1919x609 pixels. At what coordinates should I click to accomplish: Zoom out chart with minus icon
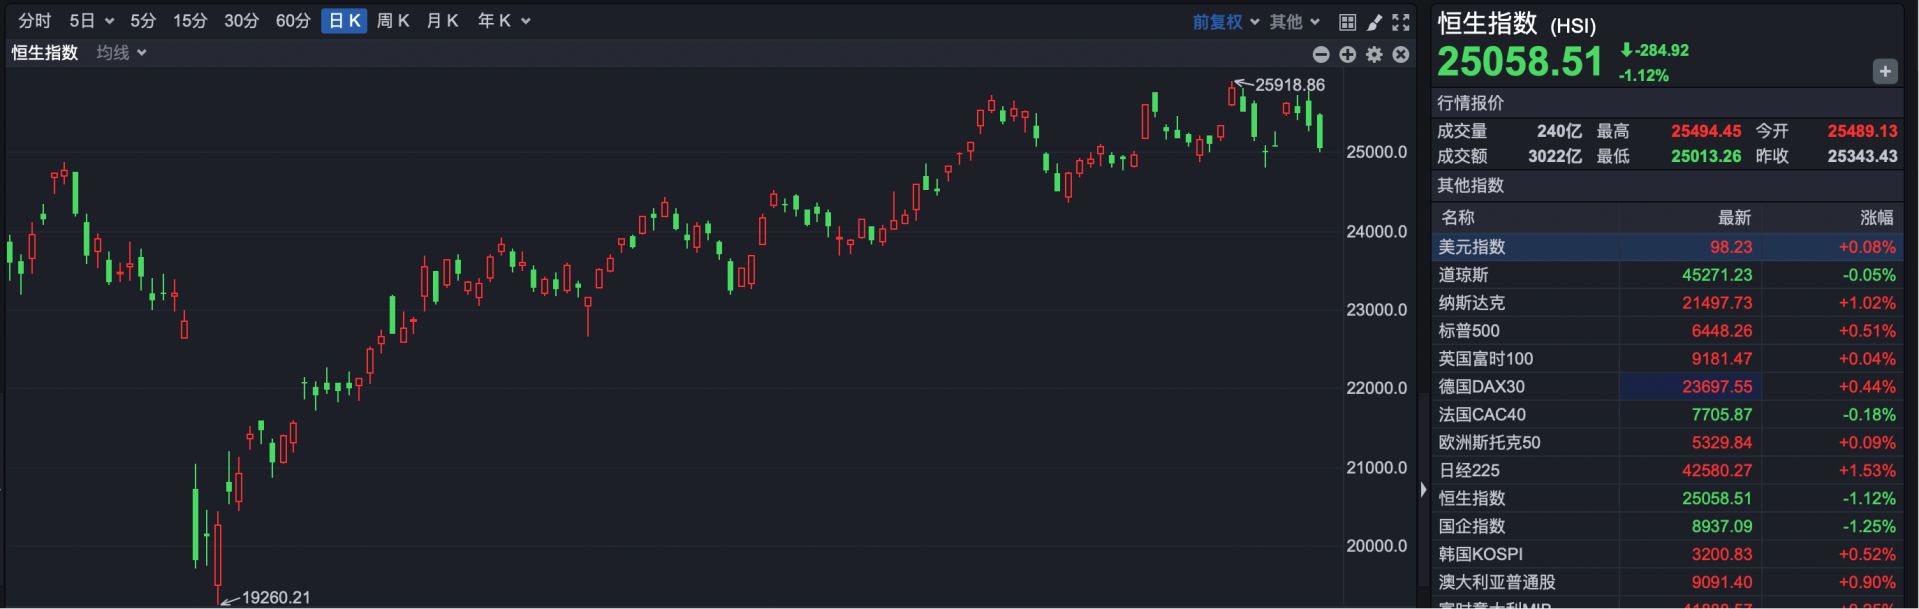(1321, 55)
